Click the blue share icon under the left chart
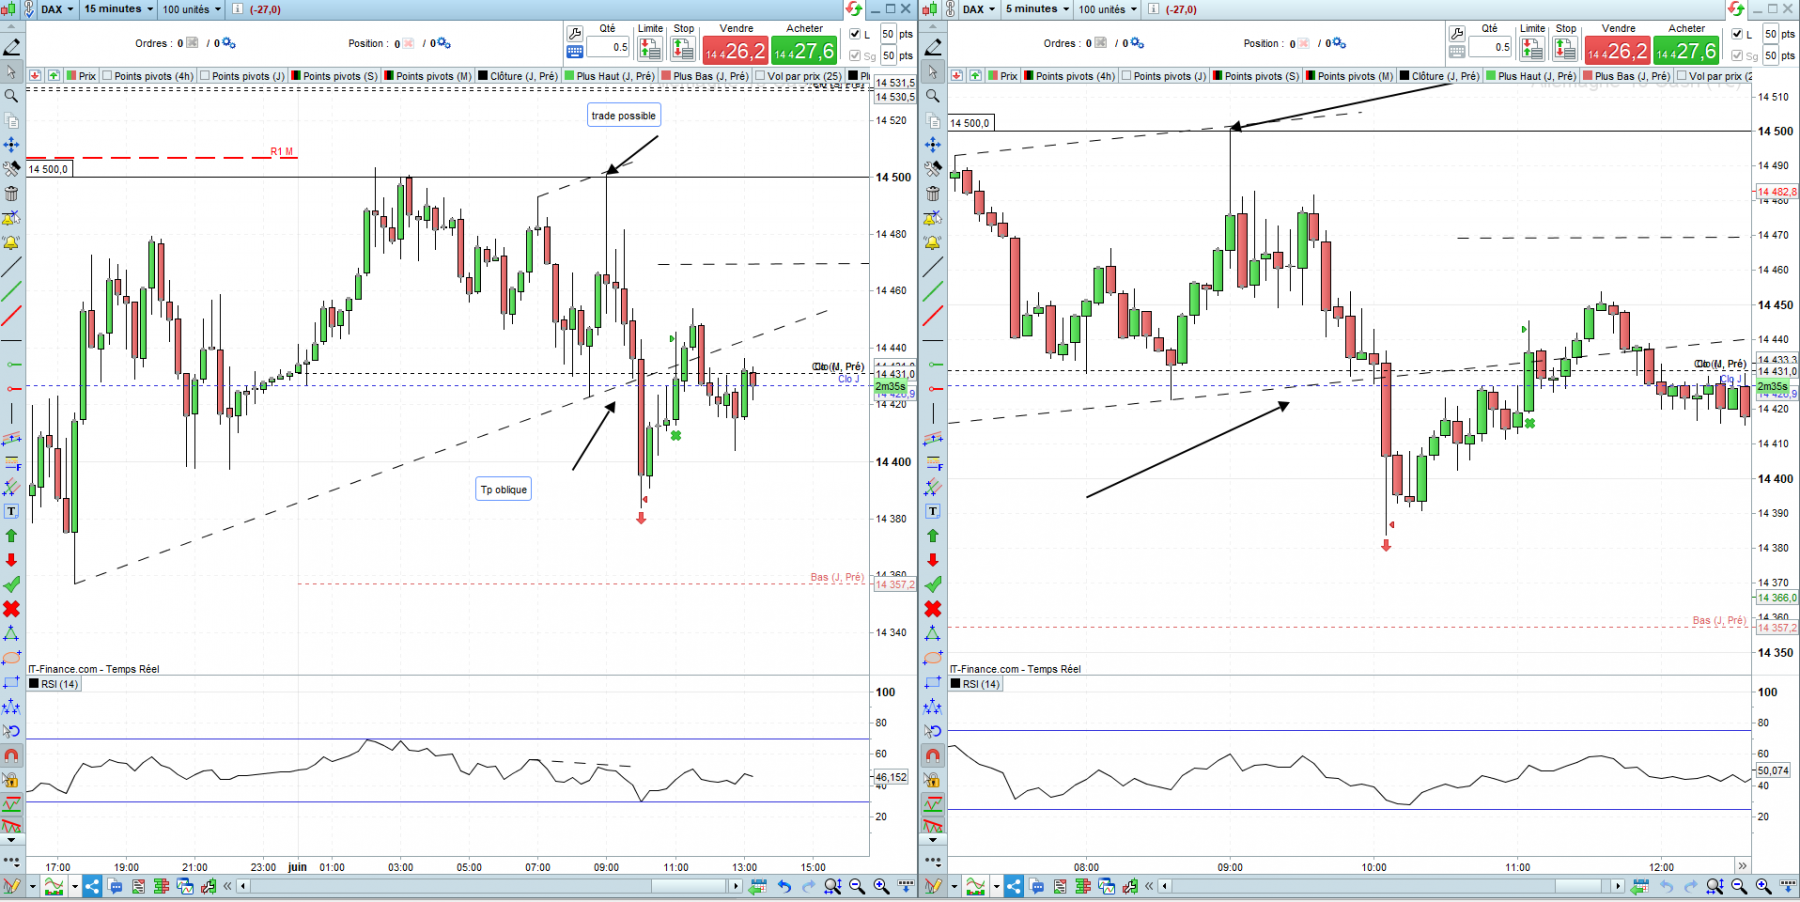1800x902 pixels. tap(91, 886)
